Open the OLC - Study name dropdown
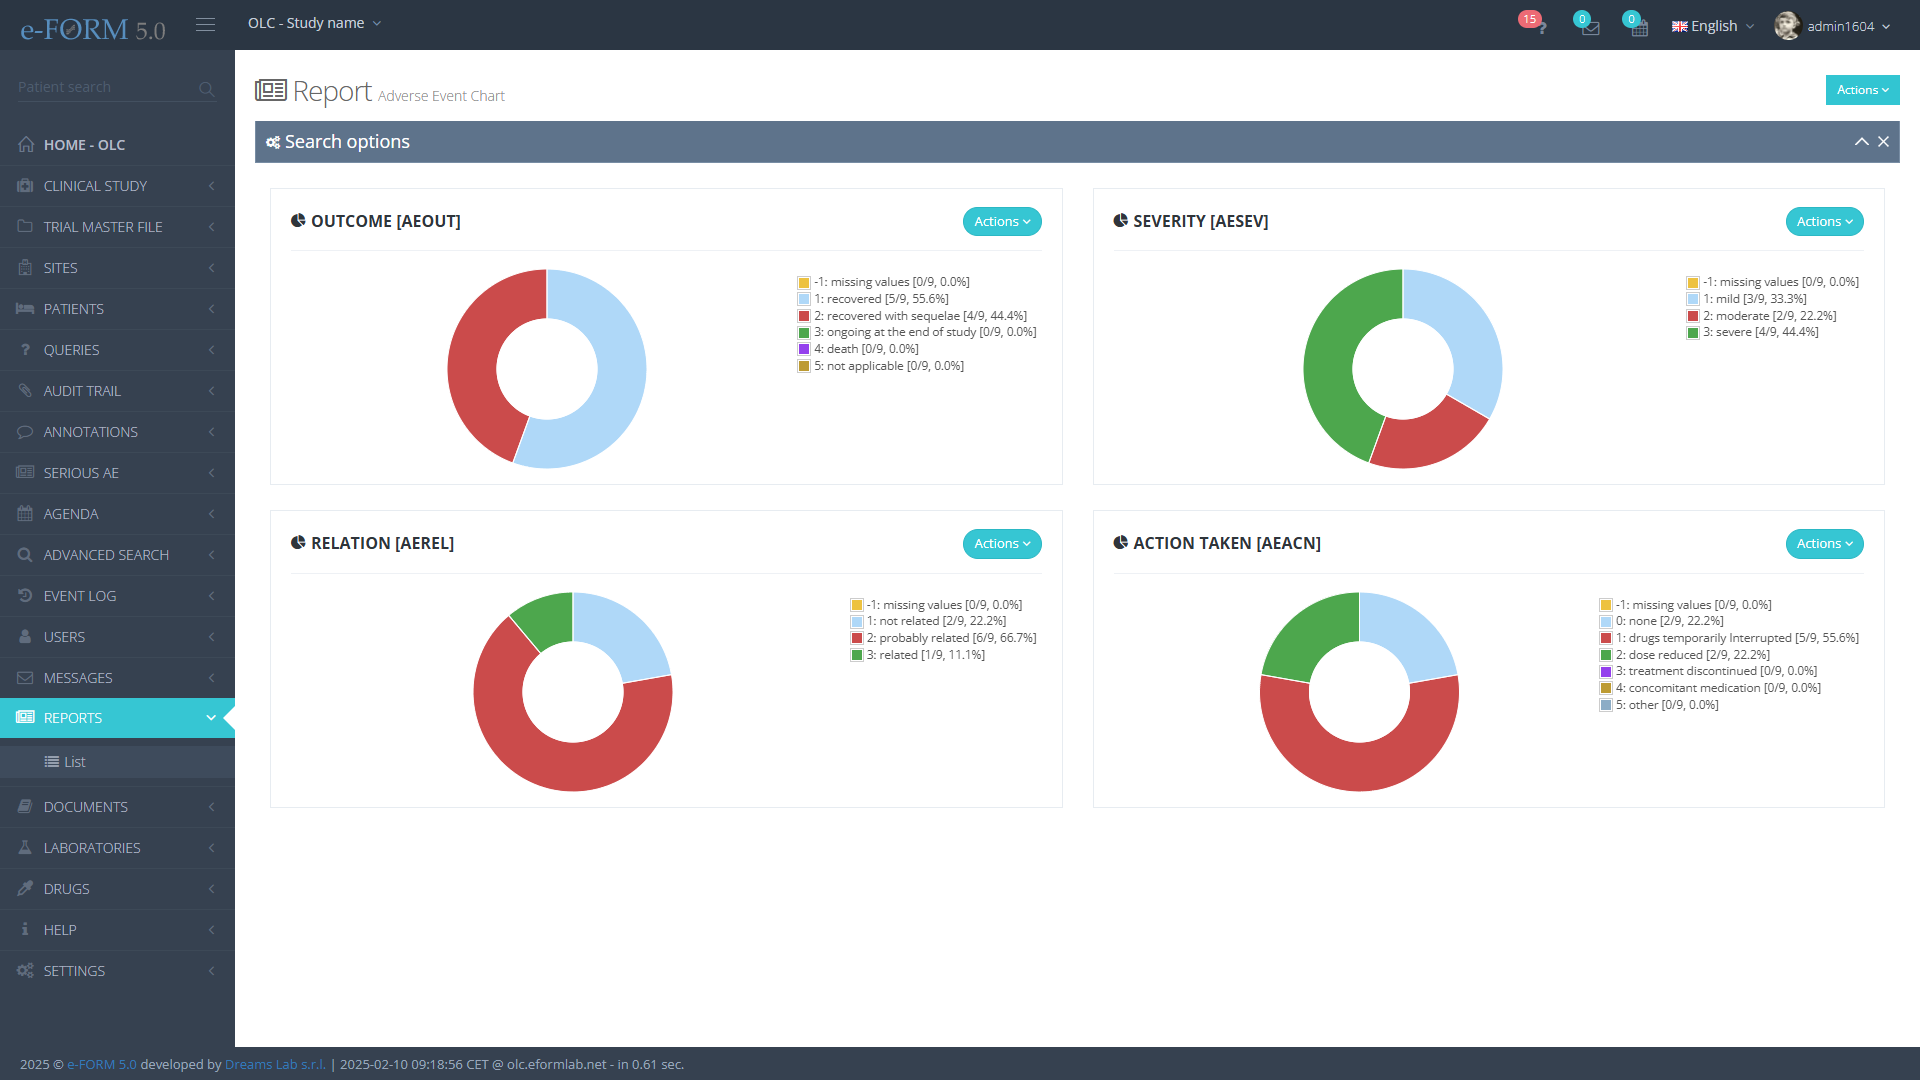 314,23
